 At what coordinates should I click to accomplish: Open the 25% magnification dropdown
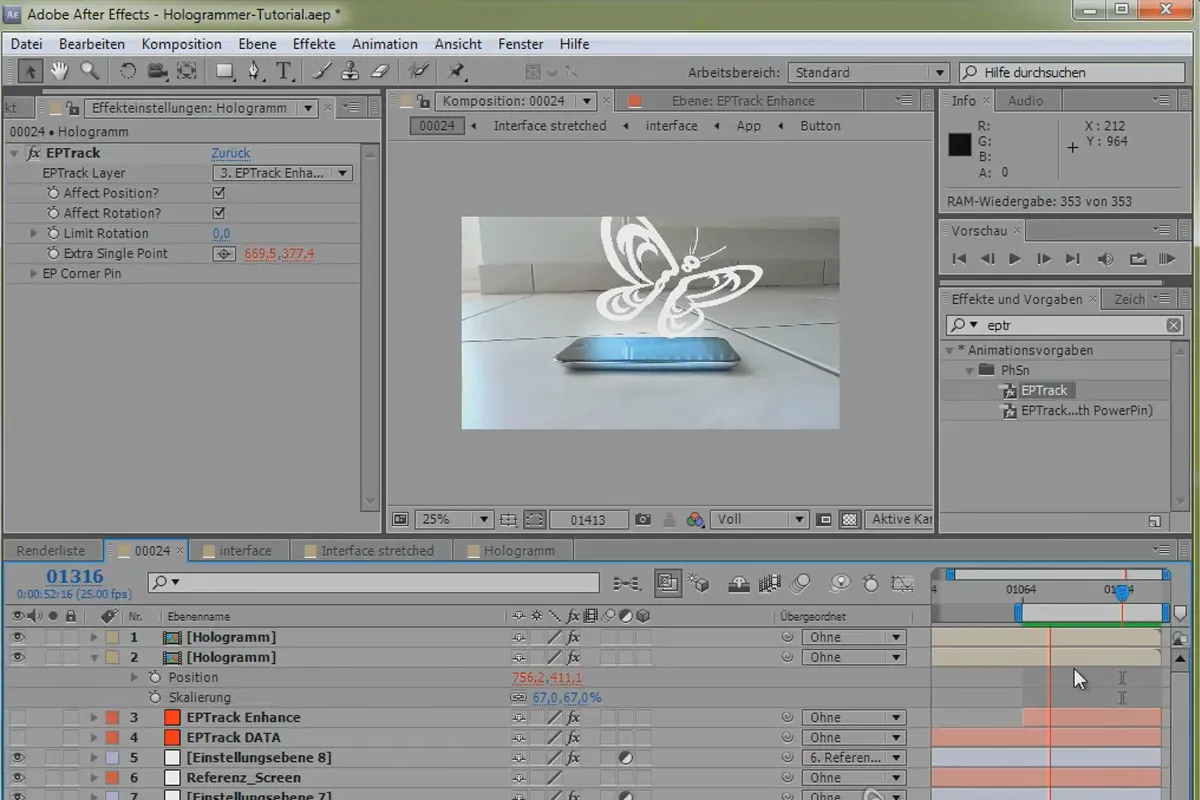[x=456, y=519]
